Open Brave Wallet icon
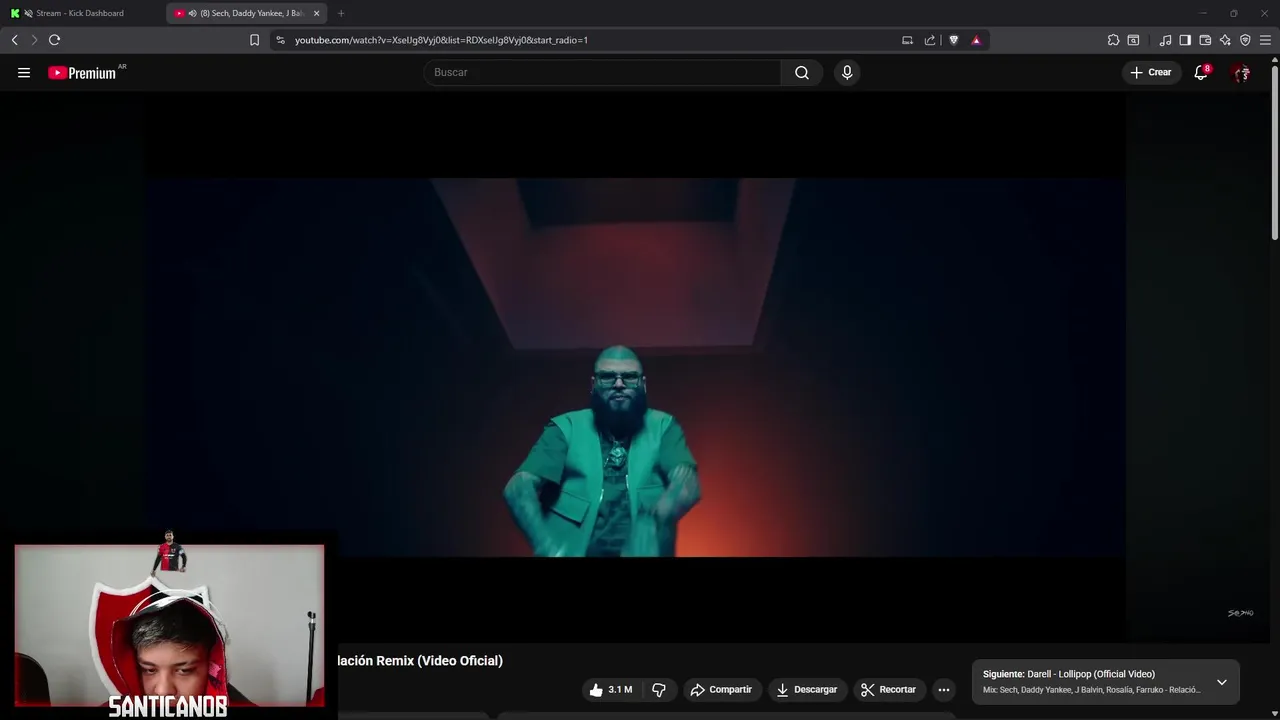Viewport: 1280px width, 720px height. coord(1205,40)
